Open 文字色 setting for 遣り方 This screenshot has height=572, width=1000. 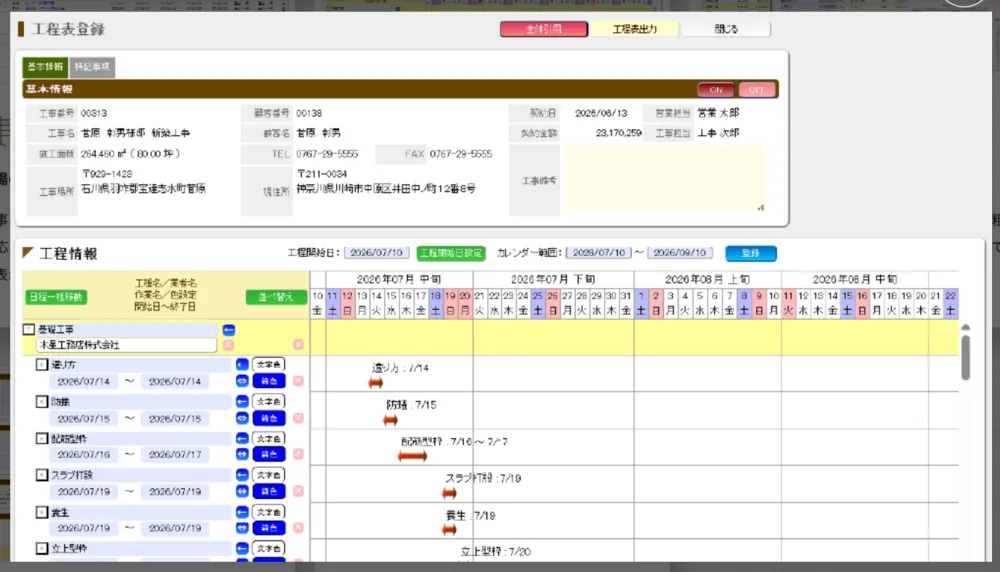pyautogui.click(x=268, y=365)
